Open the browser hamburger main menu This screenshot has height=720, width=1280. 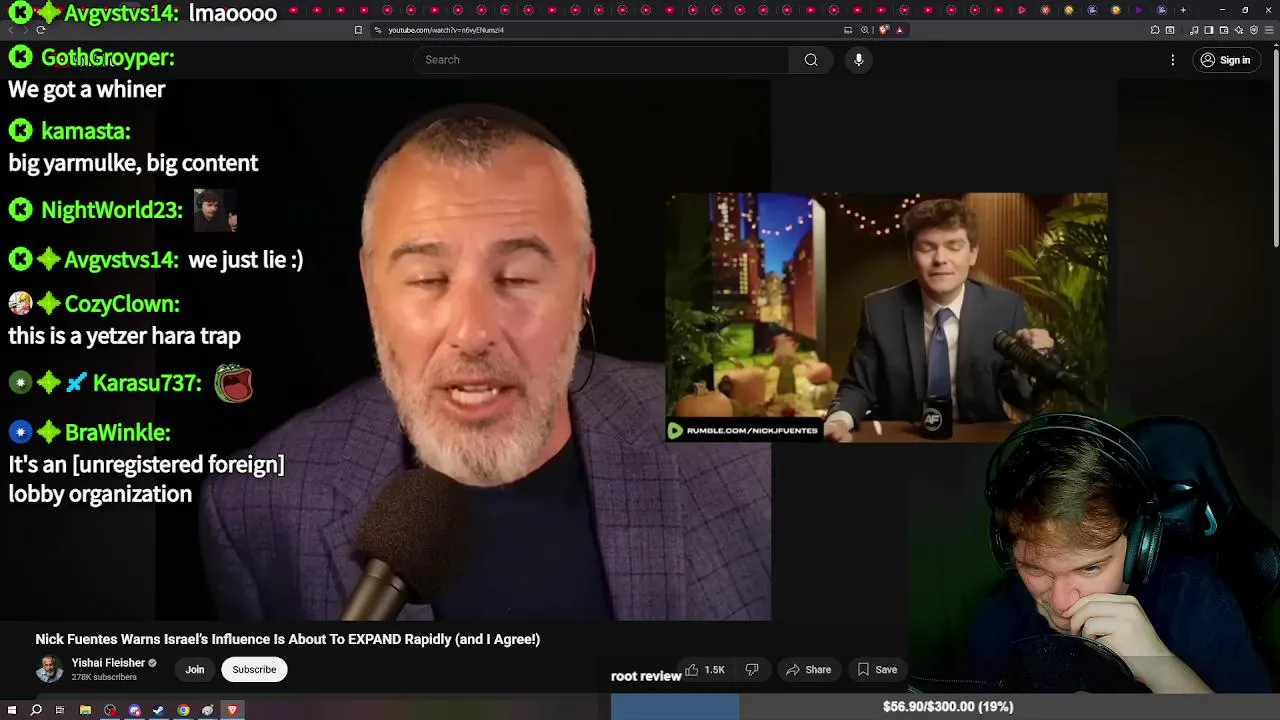click(1269, 30)
